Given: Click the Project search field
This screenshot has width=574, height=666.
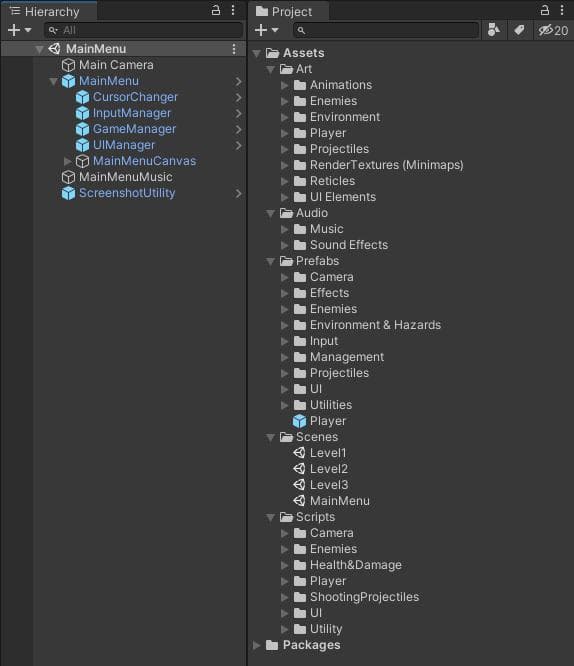Looking at the screenshot, I should 386,30.
